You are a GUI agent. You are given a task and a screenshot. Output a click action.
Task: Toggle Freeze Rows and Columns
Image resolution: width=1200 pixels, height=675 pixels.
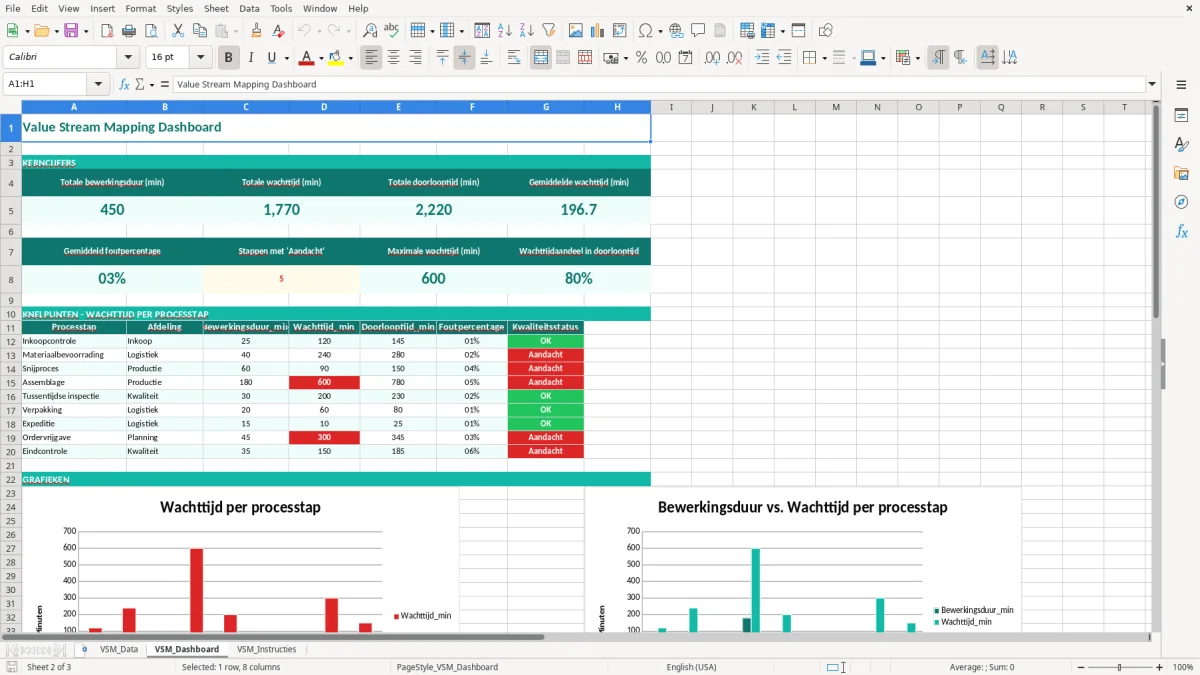click(768, 31)
